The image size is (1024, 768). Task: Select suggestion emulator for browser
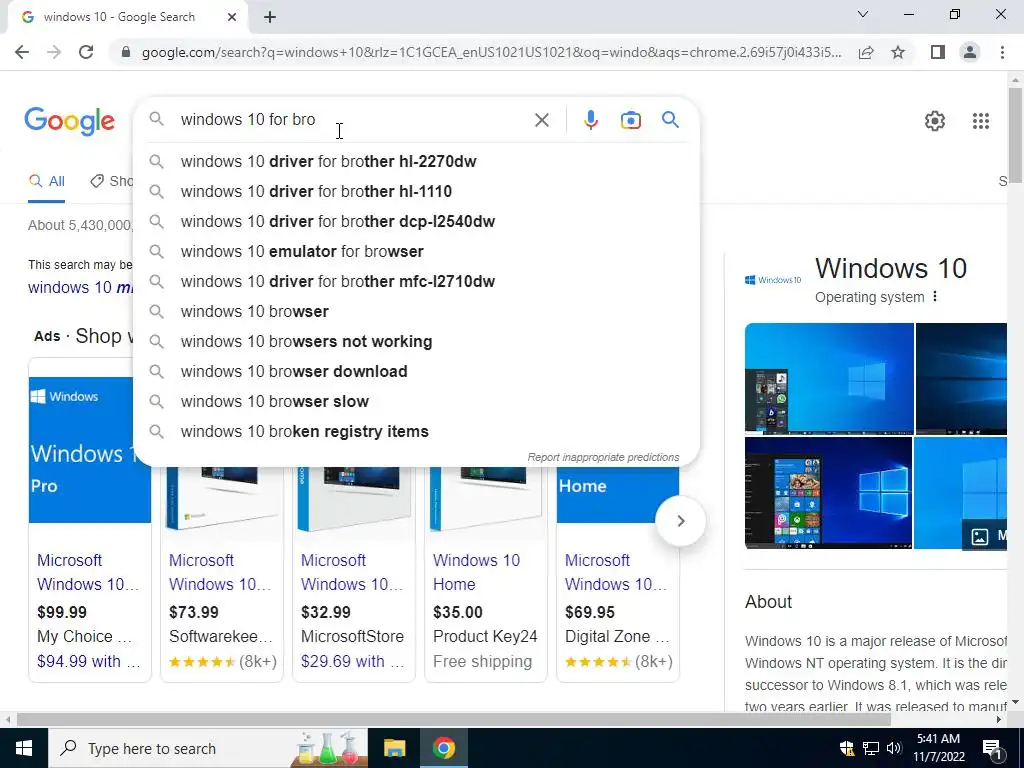pos(416,251)
